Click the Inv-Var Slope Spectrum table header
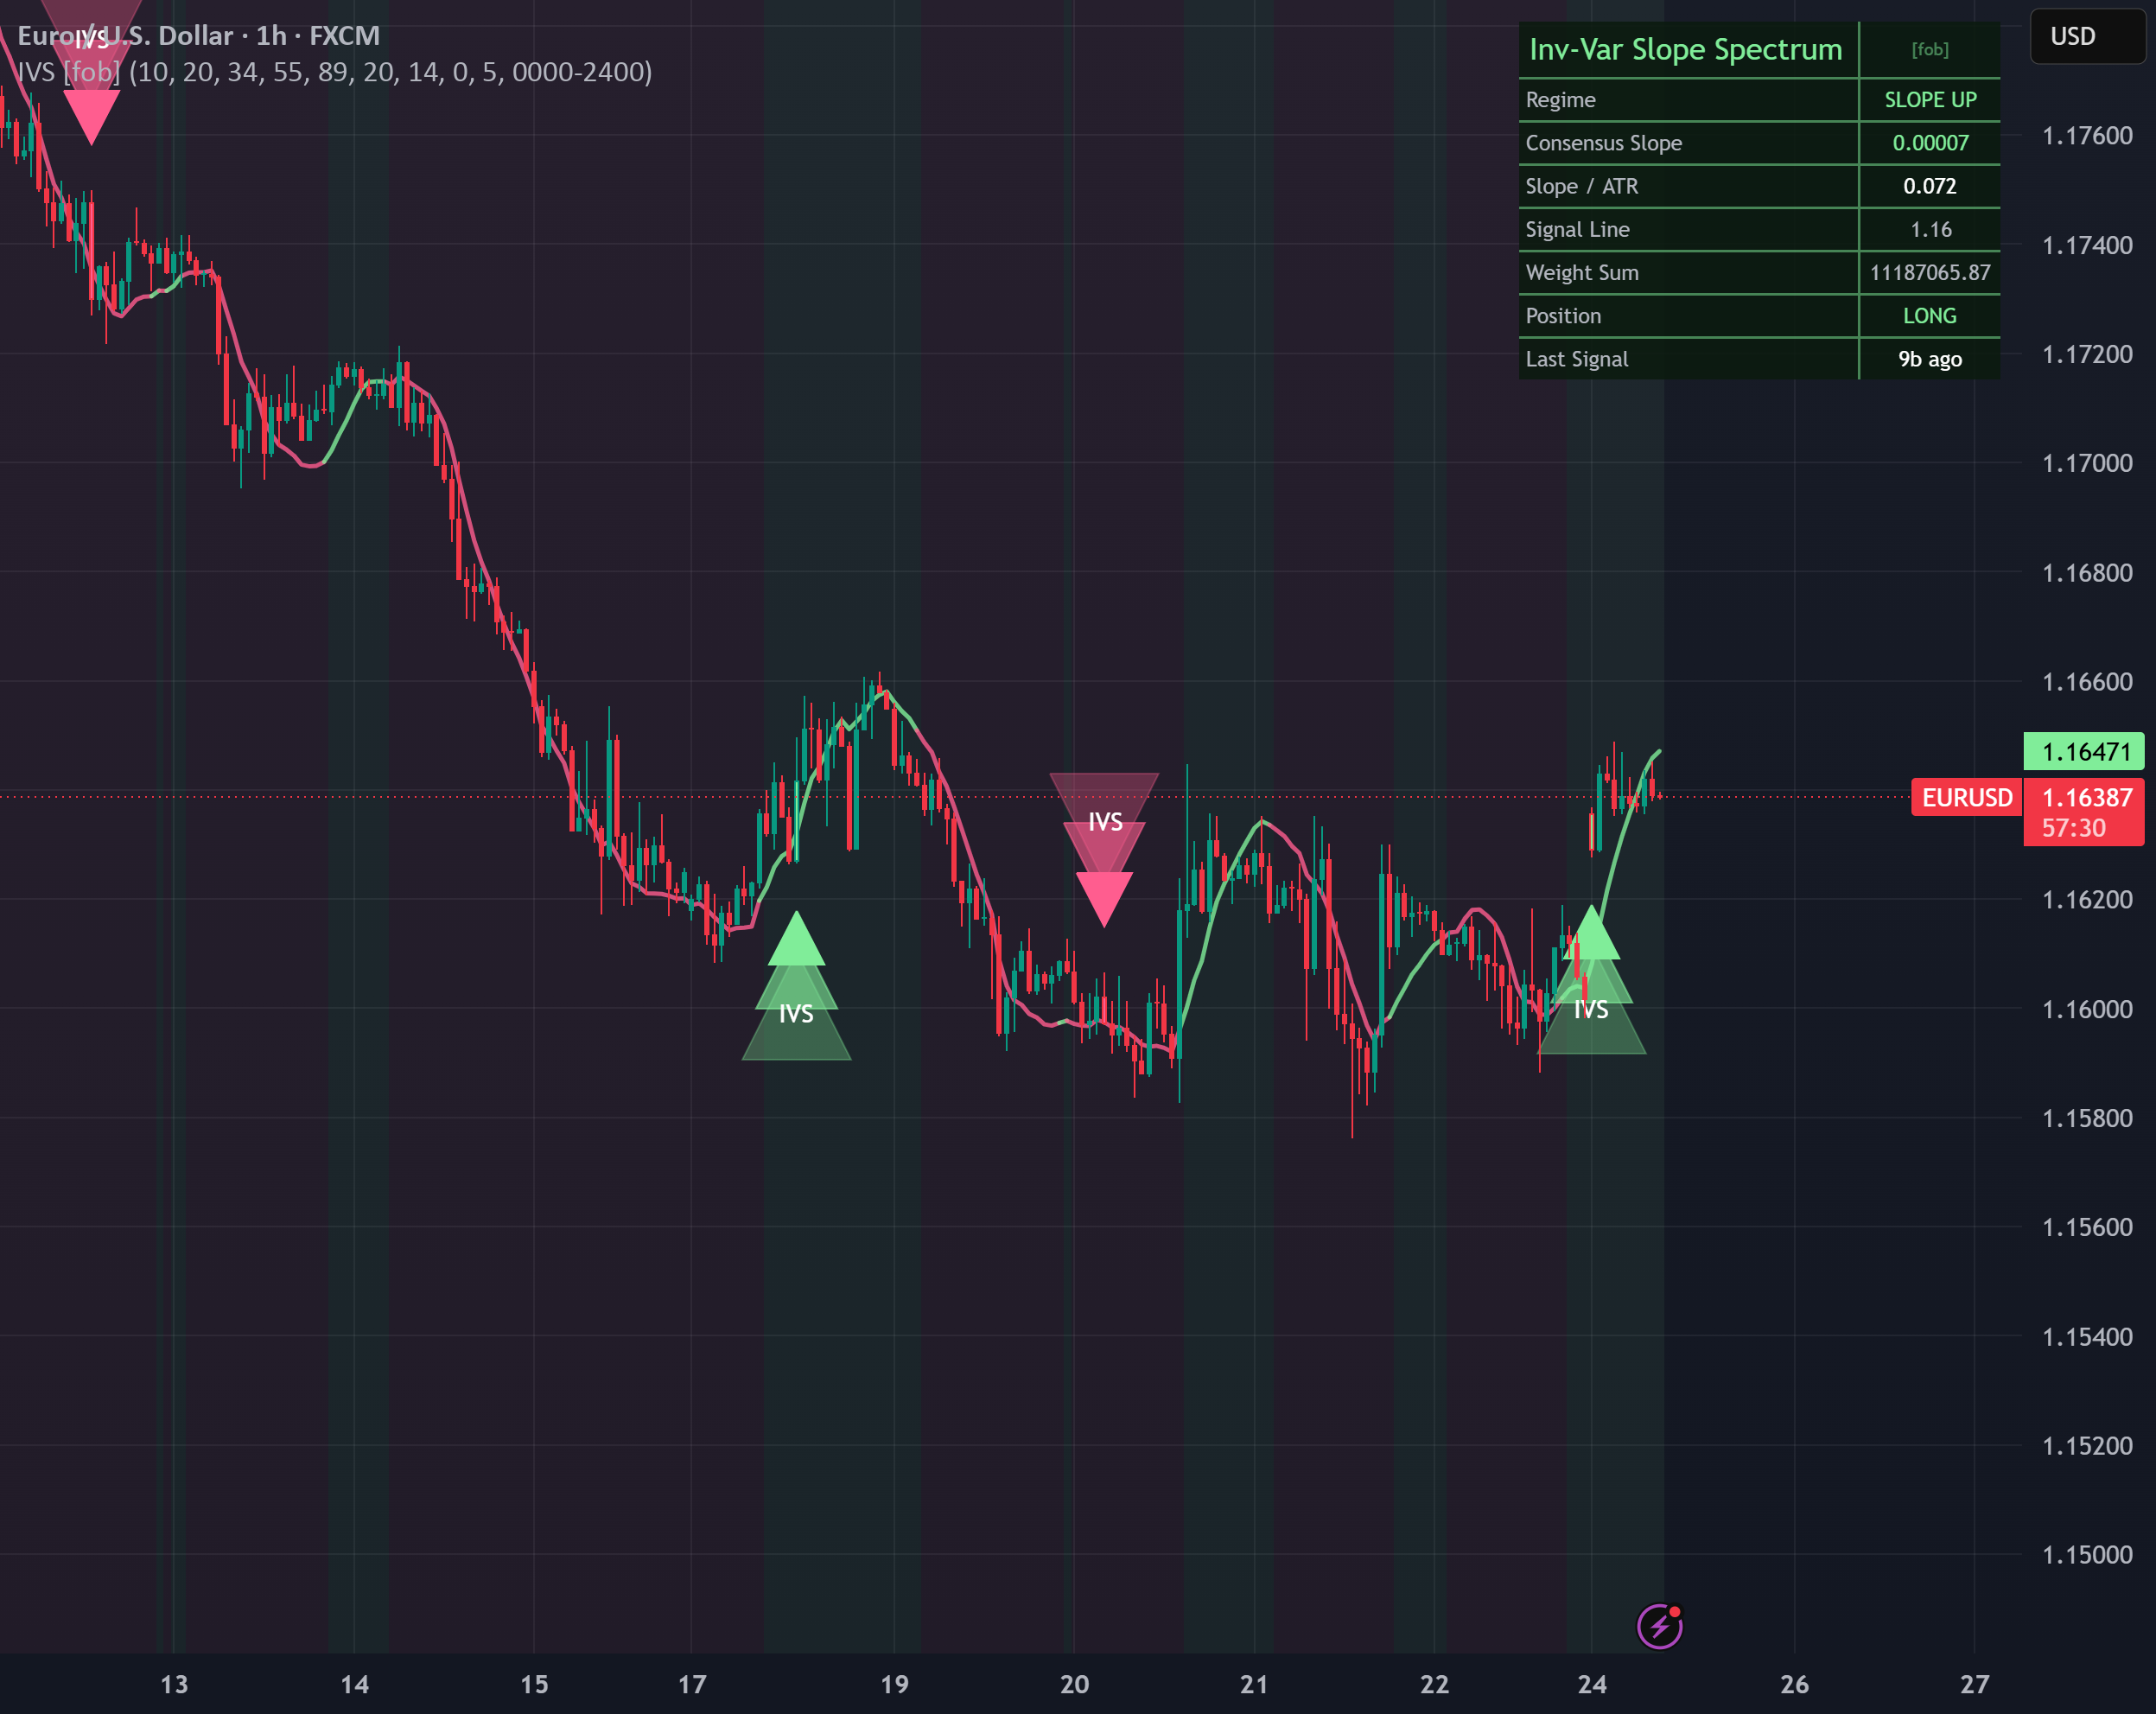Viewport: 2156px width, 1714px height. coord(1686,49)
